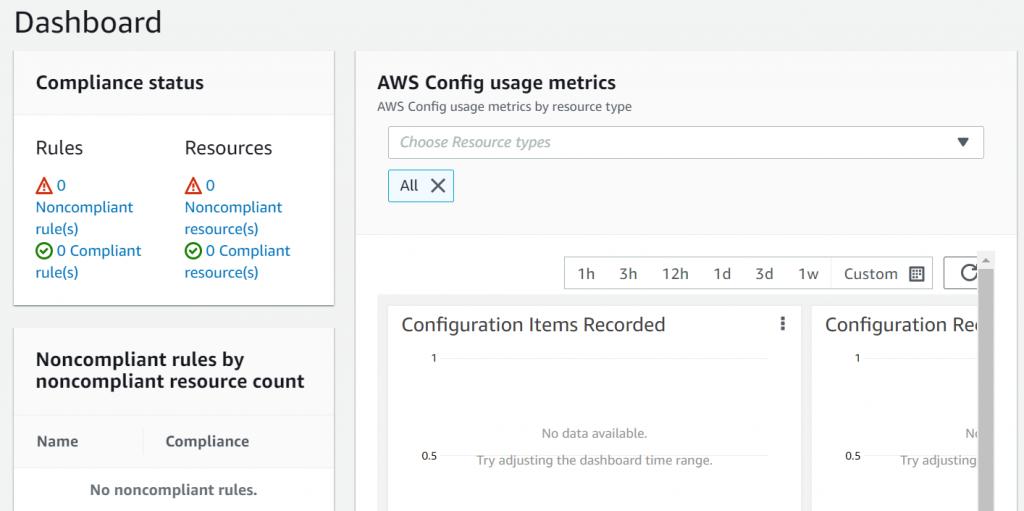Screen dimensions: 1024x511
Task: Click the green check icon for Compliant resource(s)
Action: [193, 251]
